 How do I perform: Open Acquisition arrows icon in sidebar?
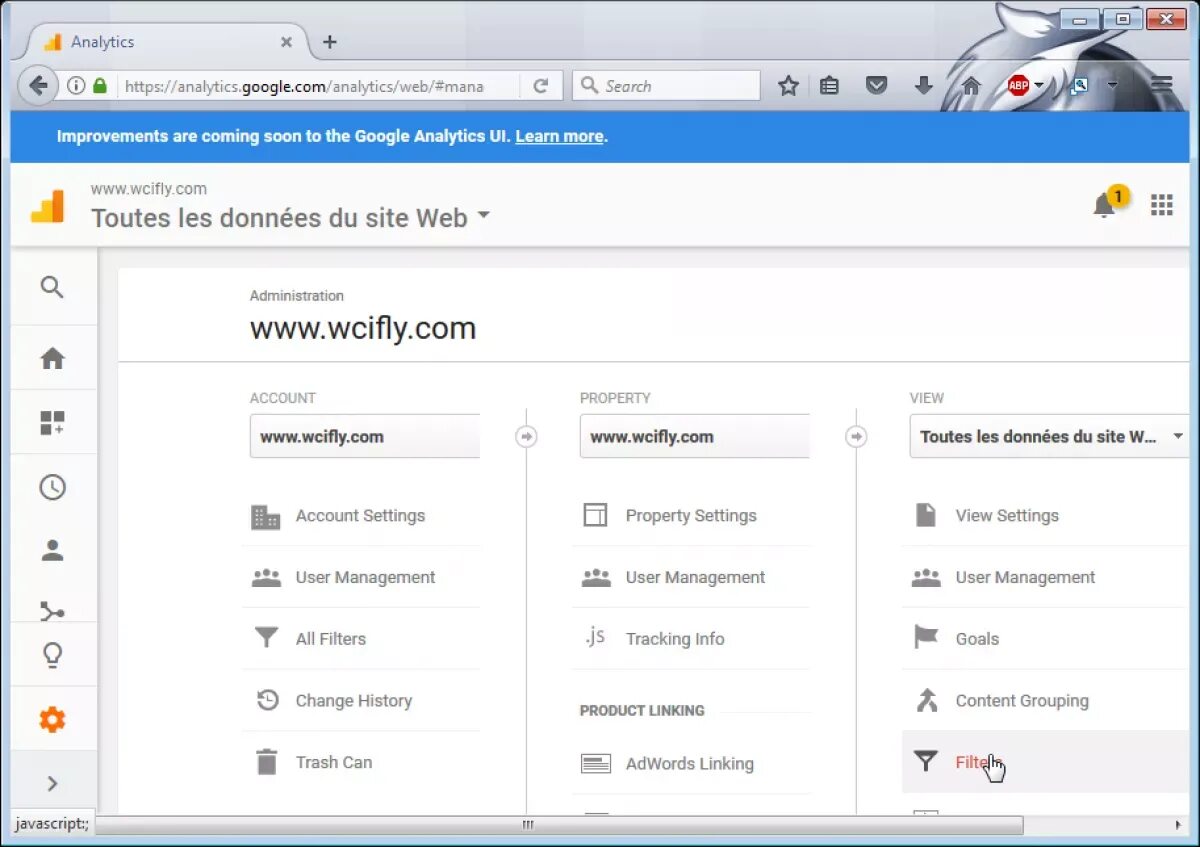(x=52, y=610)
